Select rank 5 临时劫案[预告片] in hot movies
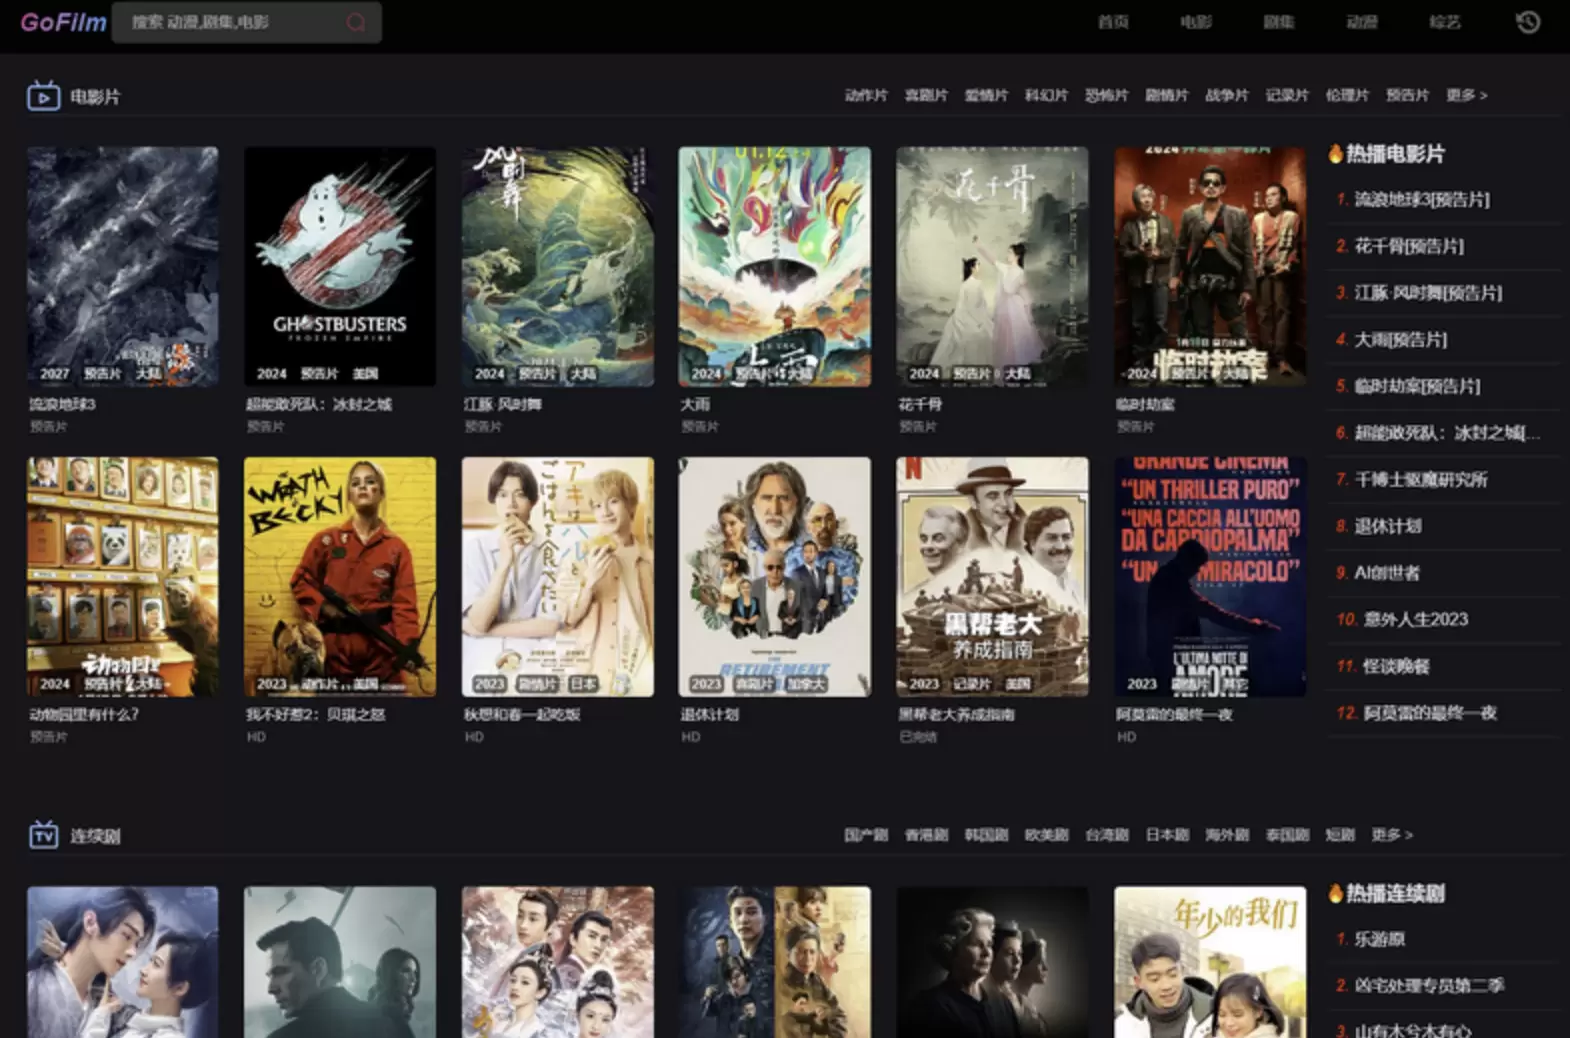The width and height of the screenshot is (1570, 1038). [1417, 386]
